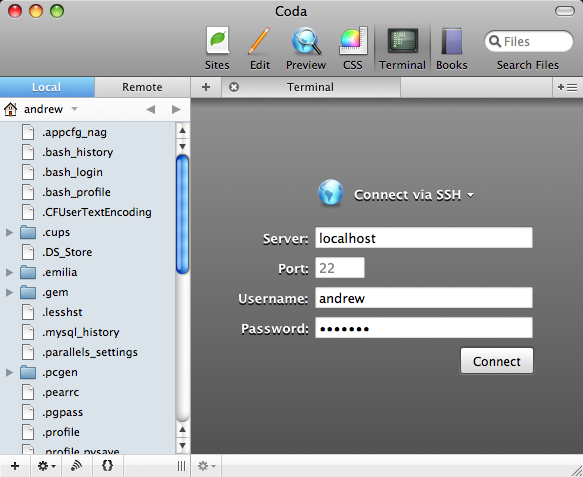The width and height of the screenshot is (583, 477).
Task: Click the Connect button
Action: click(497, 361)
